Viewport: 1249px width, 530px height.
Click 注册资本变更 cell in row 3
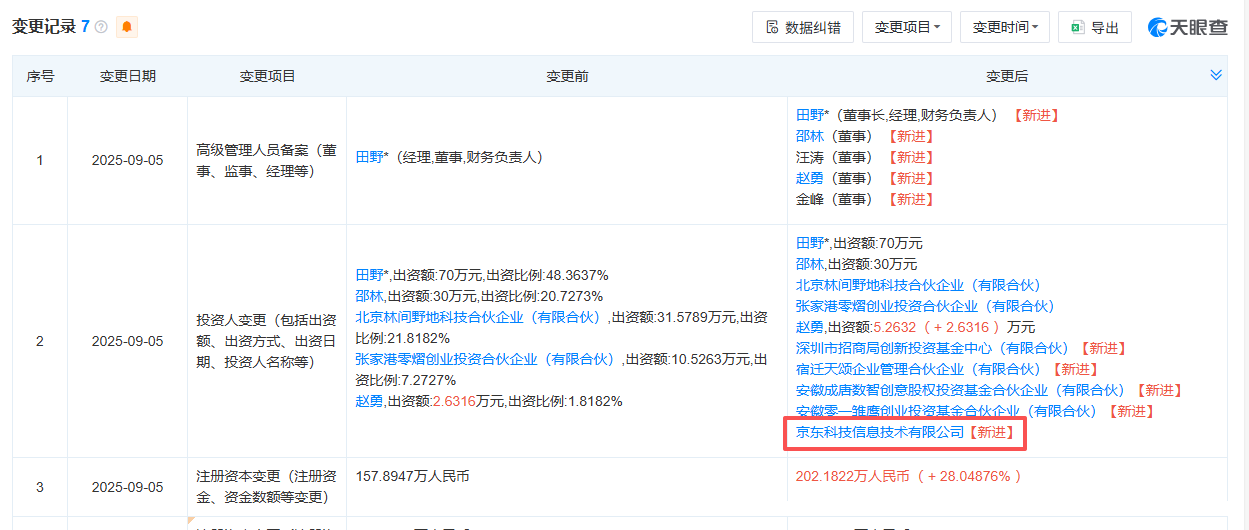click(x=267, y=487)
